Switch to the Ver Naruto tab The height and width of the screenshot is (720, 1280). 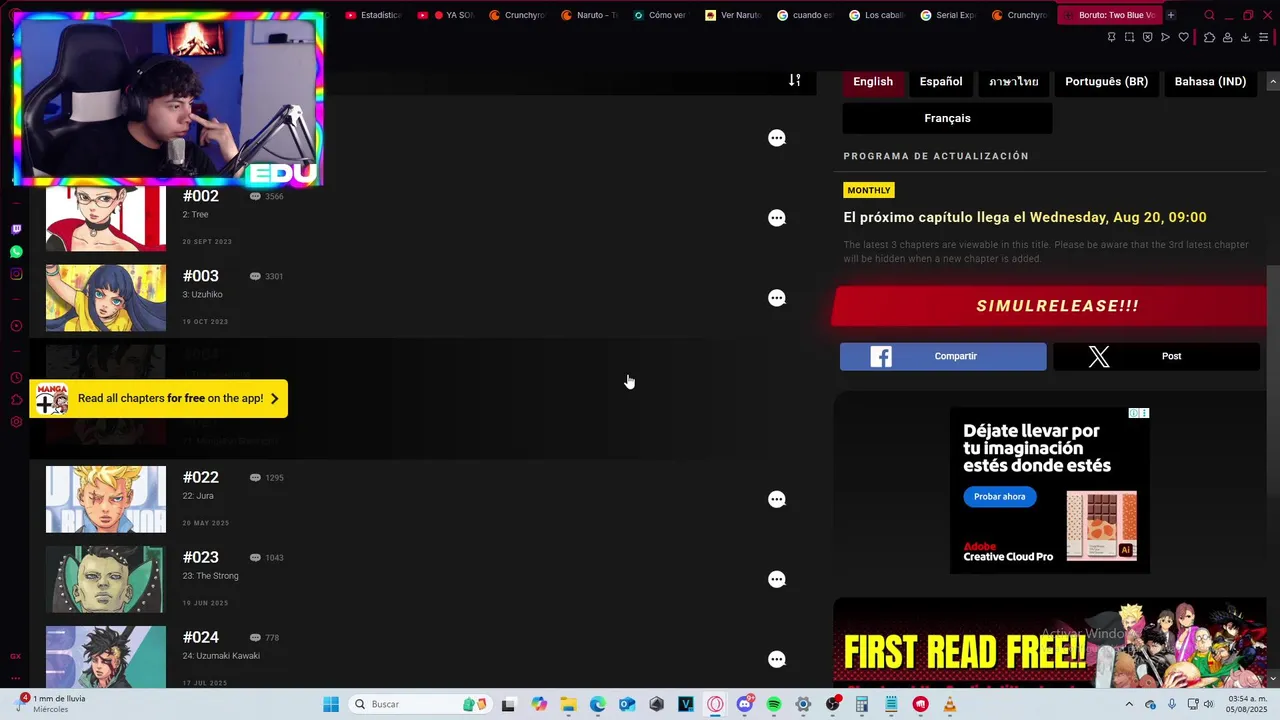733,15
